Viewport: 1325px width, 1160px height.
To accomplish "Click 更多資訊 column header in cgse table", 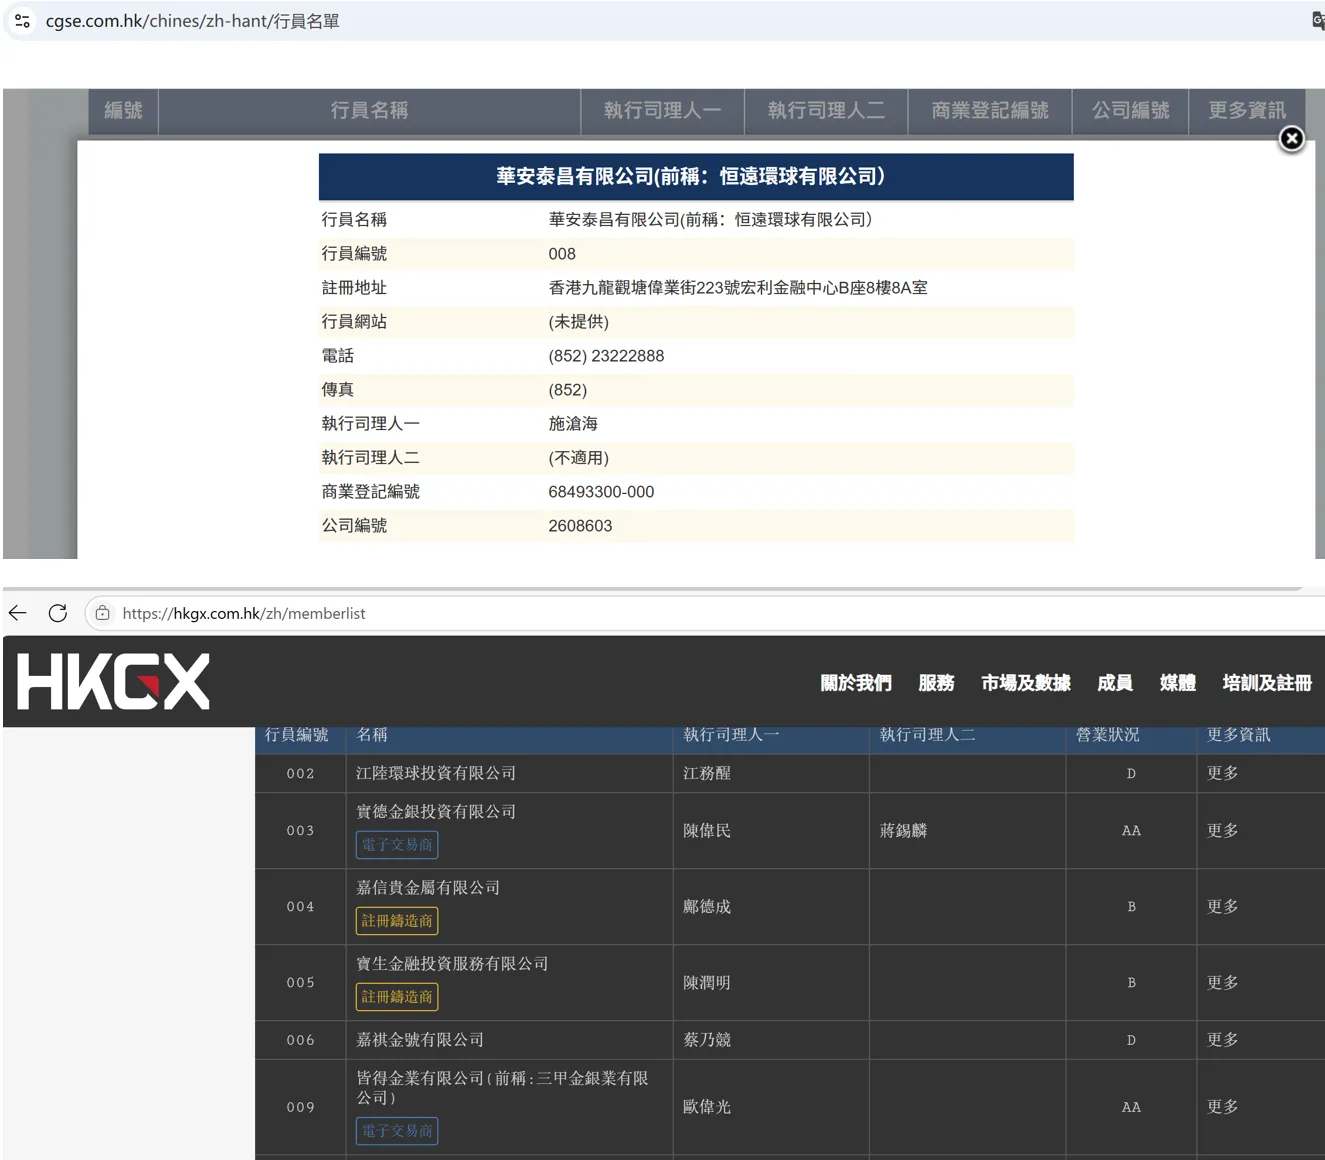I will 1247,111.
